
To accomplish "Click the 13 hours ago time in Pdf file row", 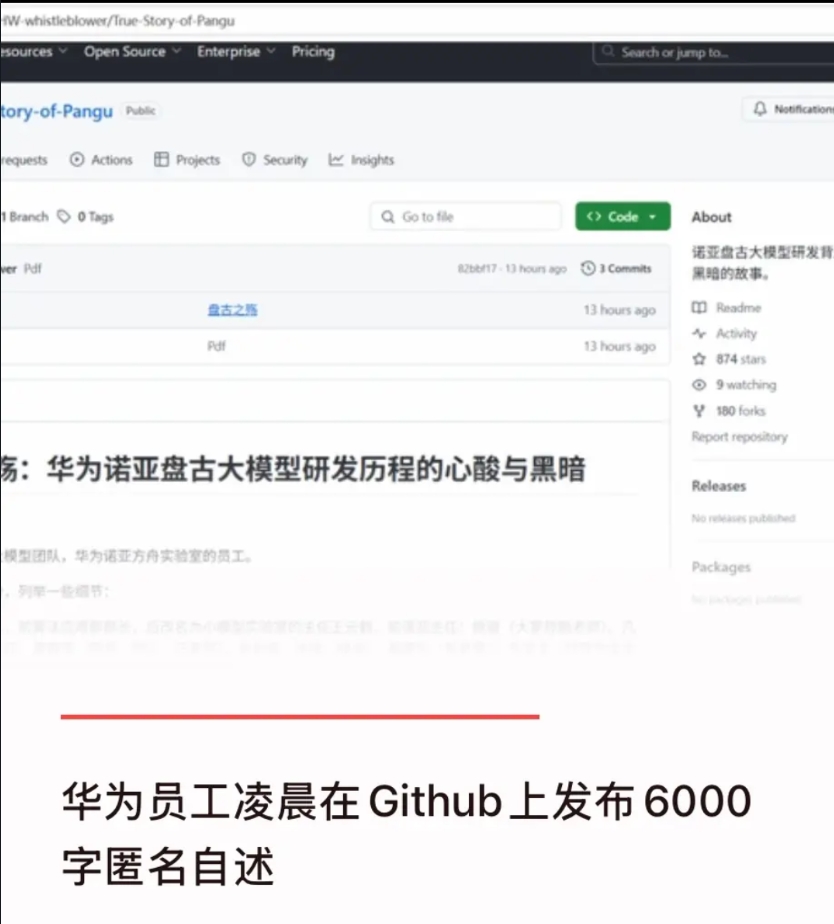I will coord(619,346).
